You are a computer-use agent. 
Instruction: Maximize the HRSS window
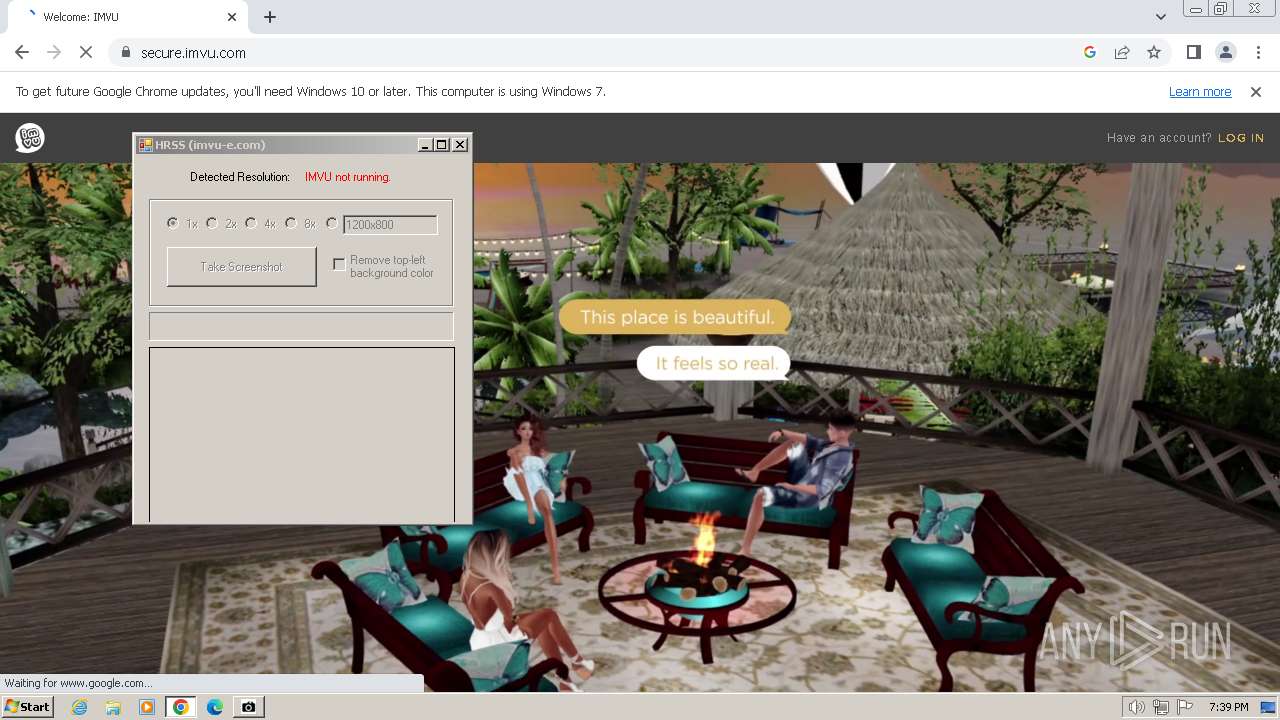pyautogui.click(x=442, y=145)
